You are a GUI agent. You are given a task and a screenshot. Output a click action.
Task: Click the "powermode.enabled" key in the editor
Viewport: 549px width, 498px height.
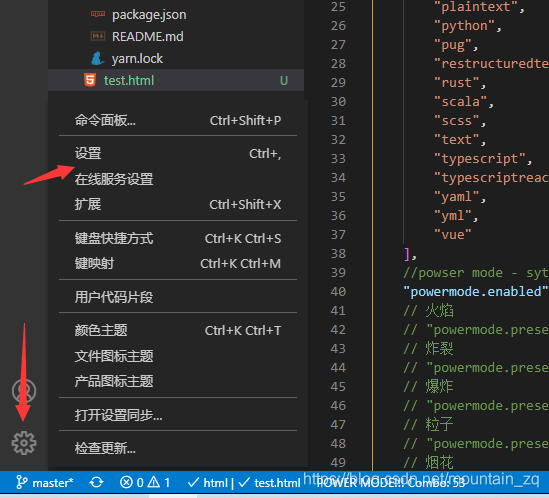point(475,291)
